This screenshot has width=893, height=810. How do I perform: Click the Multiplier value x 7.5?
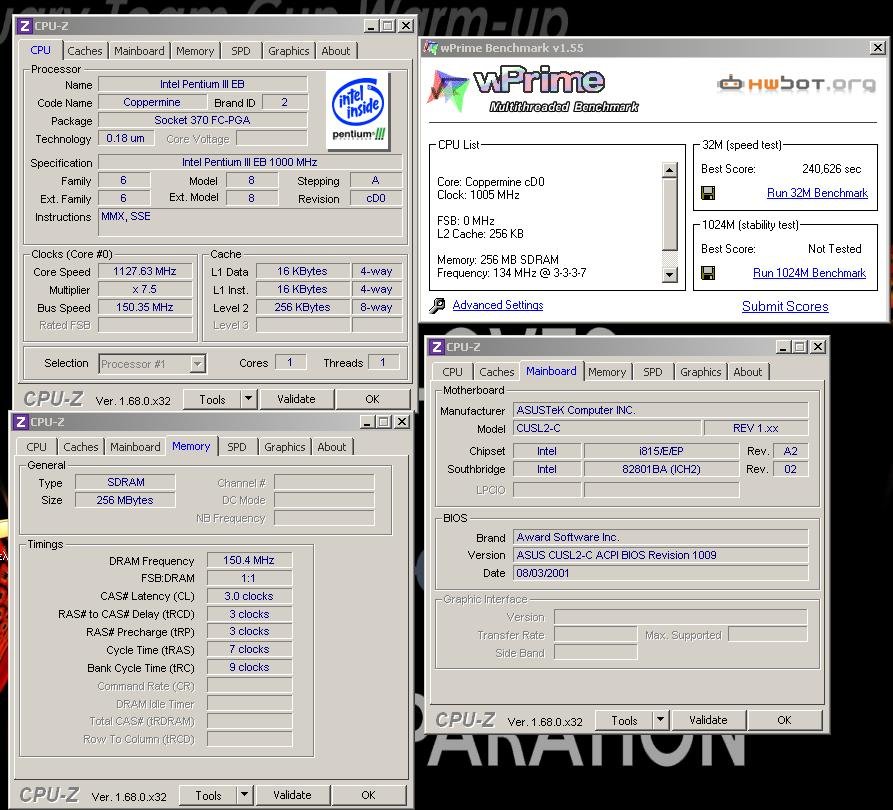[145, 289]
